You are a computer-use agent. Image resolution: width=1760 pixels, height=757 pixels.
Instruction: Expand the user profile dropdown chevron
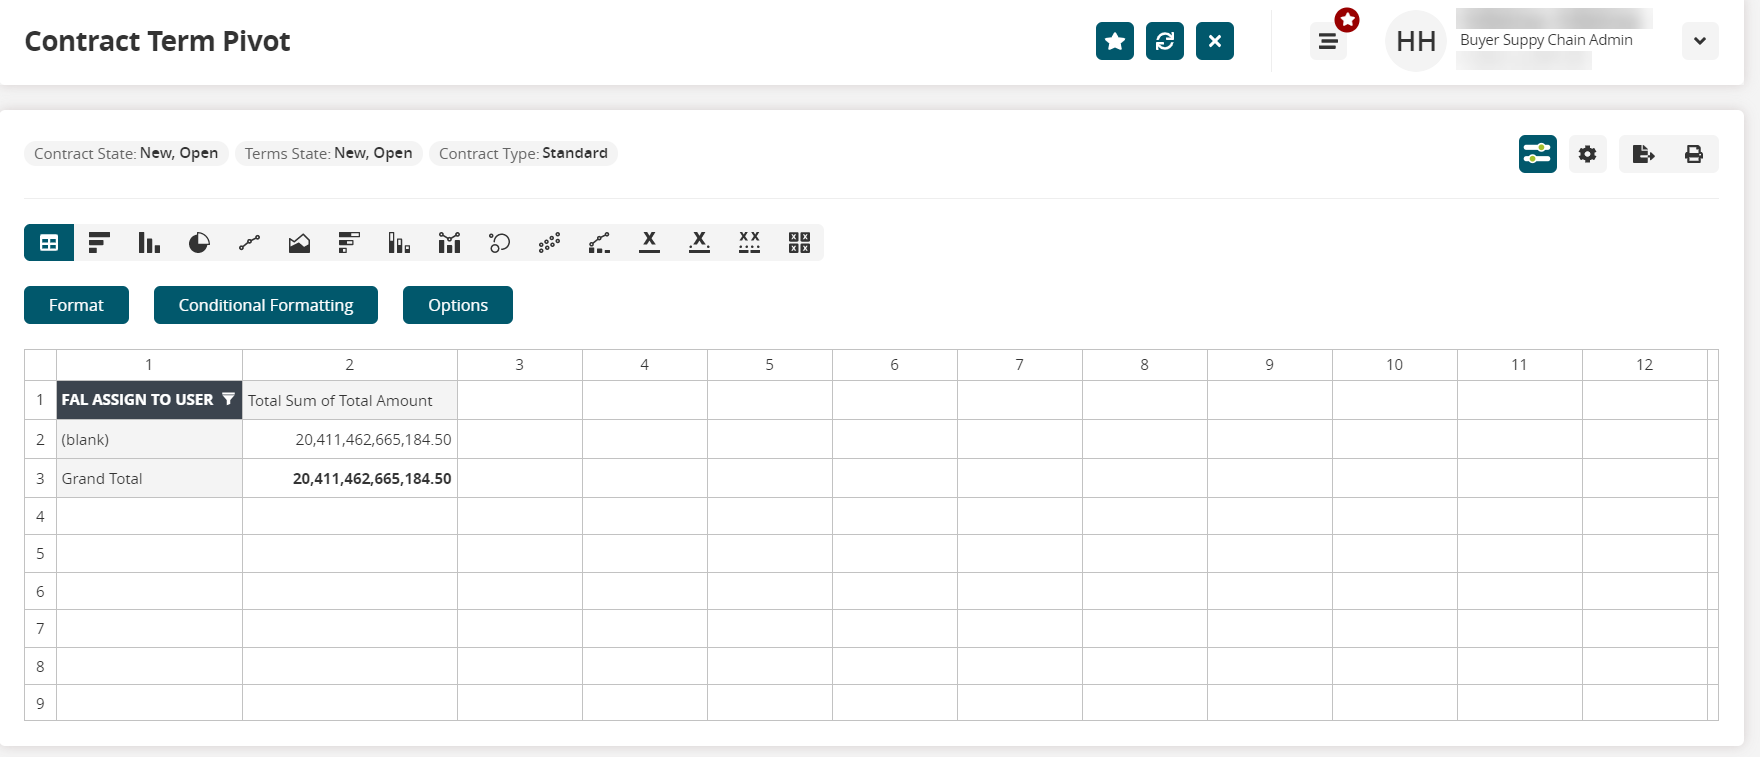1699,41
